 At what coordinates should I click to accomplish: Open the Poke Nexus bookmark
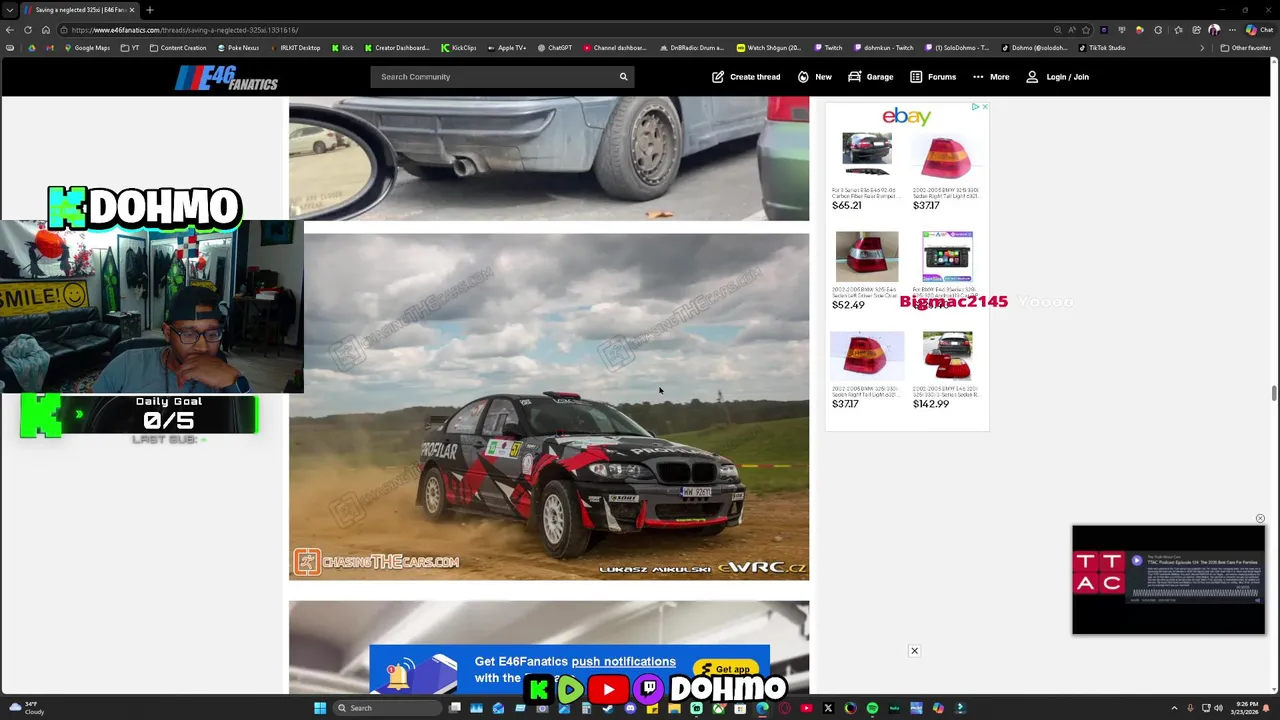pos(238,48)
